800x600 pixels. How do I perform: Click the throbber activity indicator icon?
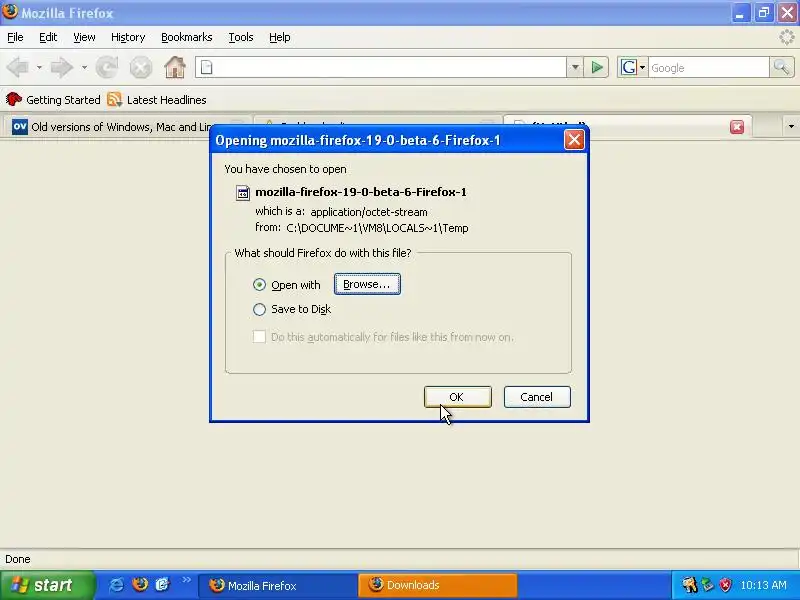(787, 37)
